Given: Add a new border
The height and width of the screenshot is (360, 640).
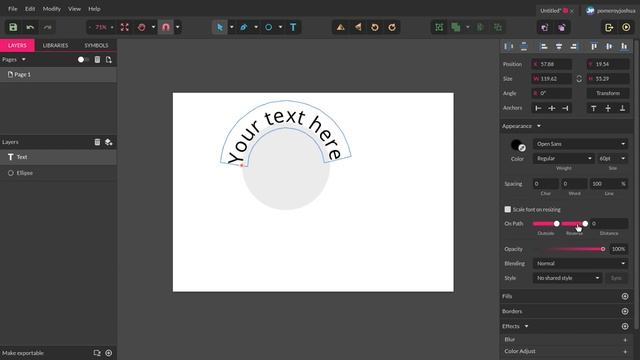Looking at the screenshot, I should coord(625,311).
